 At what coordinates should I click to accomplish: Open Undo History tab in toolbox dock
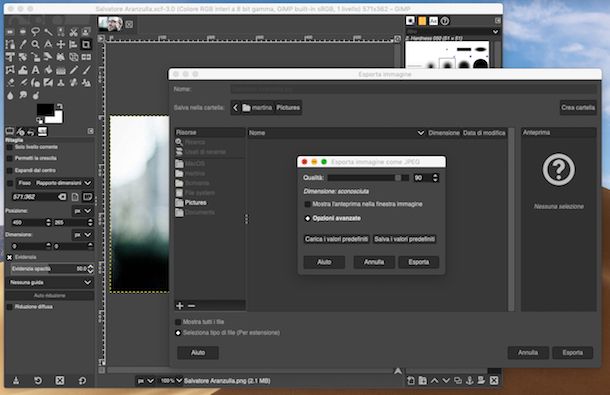point(31,132)
